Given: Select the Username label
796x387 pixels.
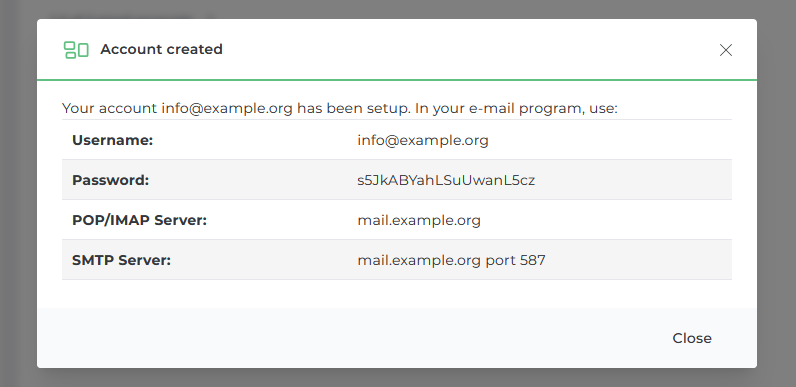Looking at the screenshot, I should tap(113, 140).
